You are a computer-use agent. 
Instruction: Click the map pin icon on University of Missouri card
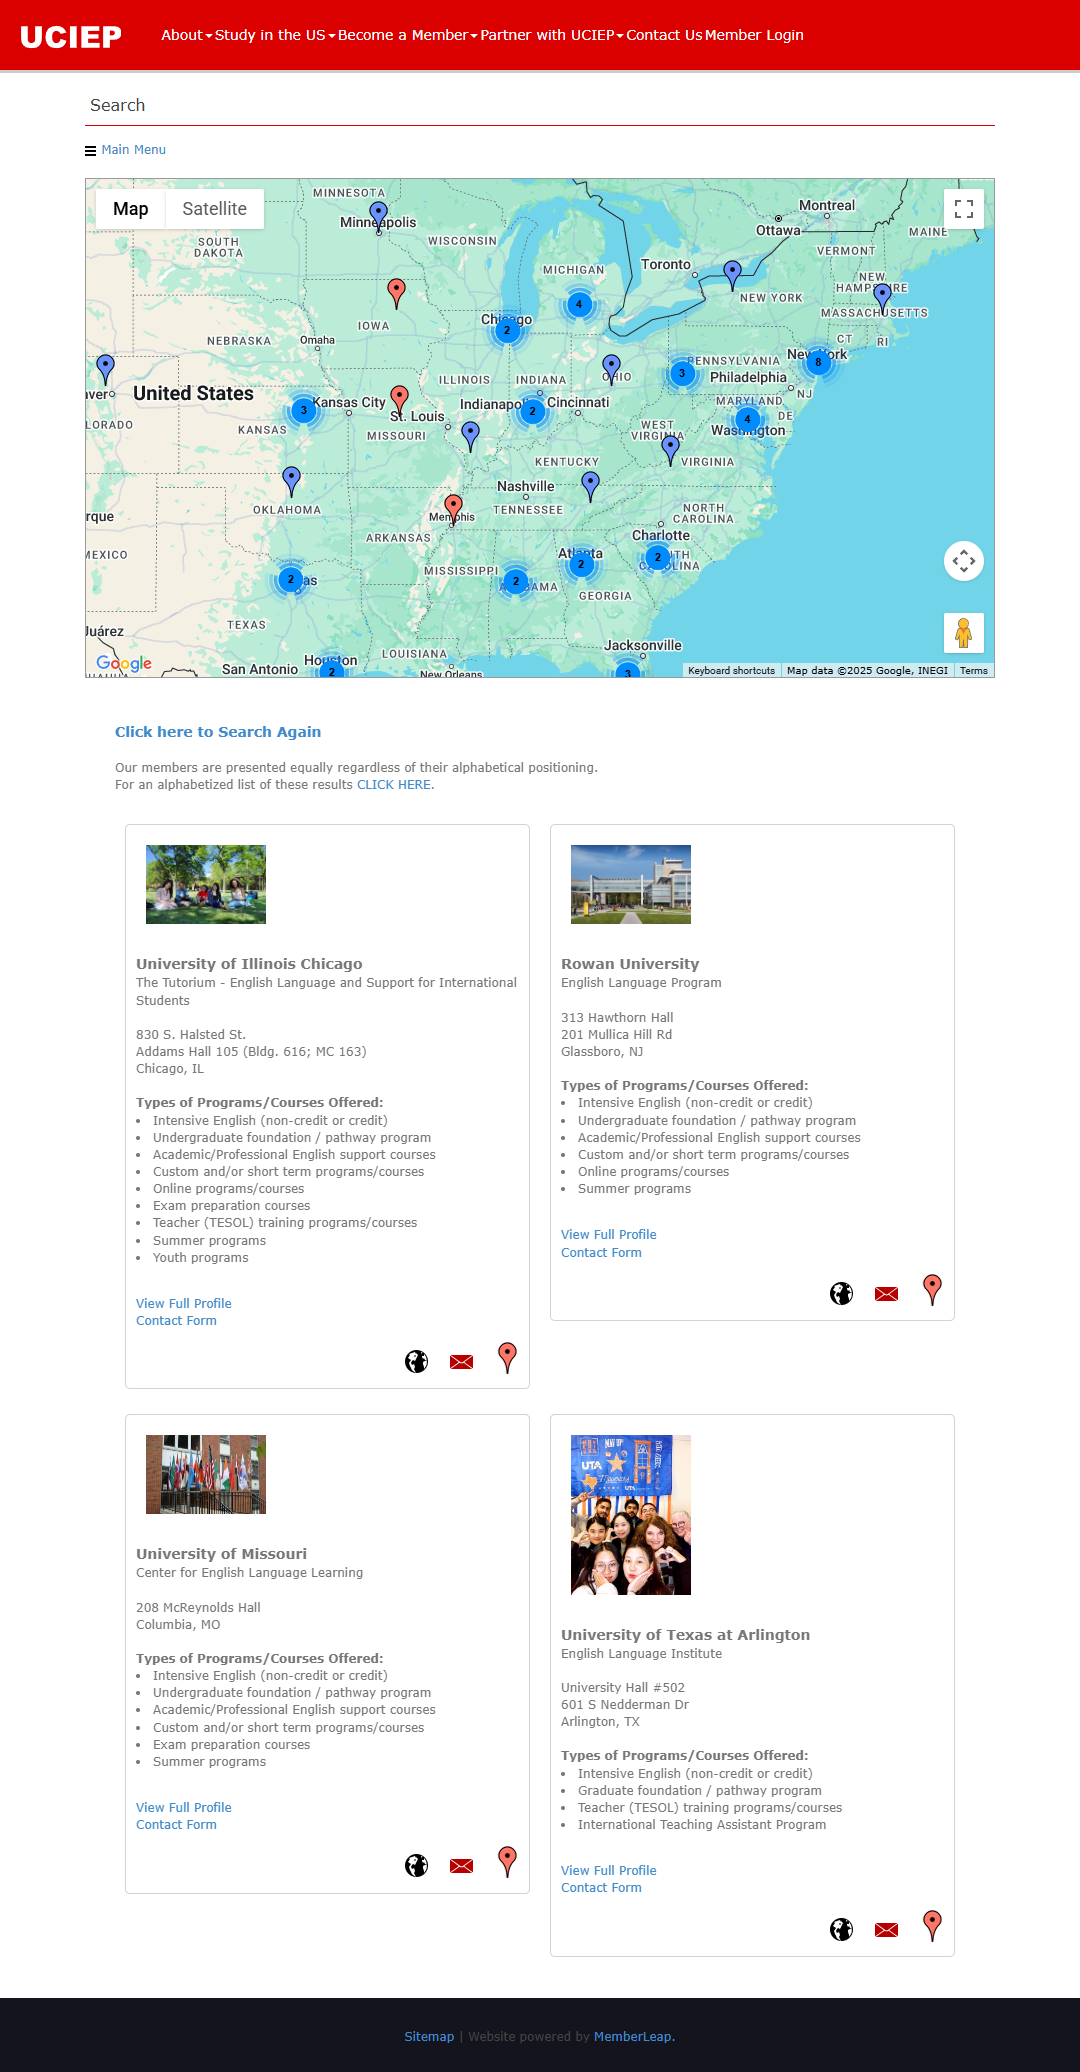[507, 1861]
